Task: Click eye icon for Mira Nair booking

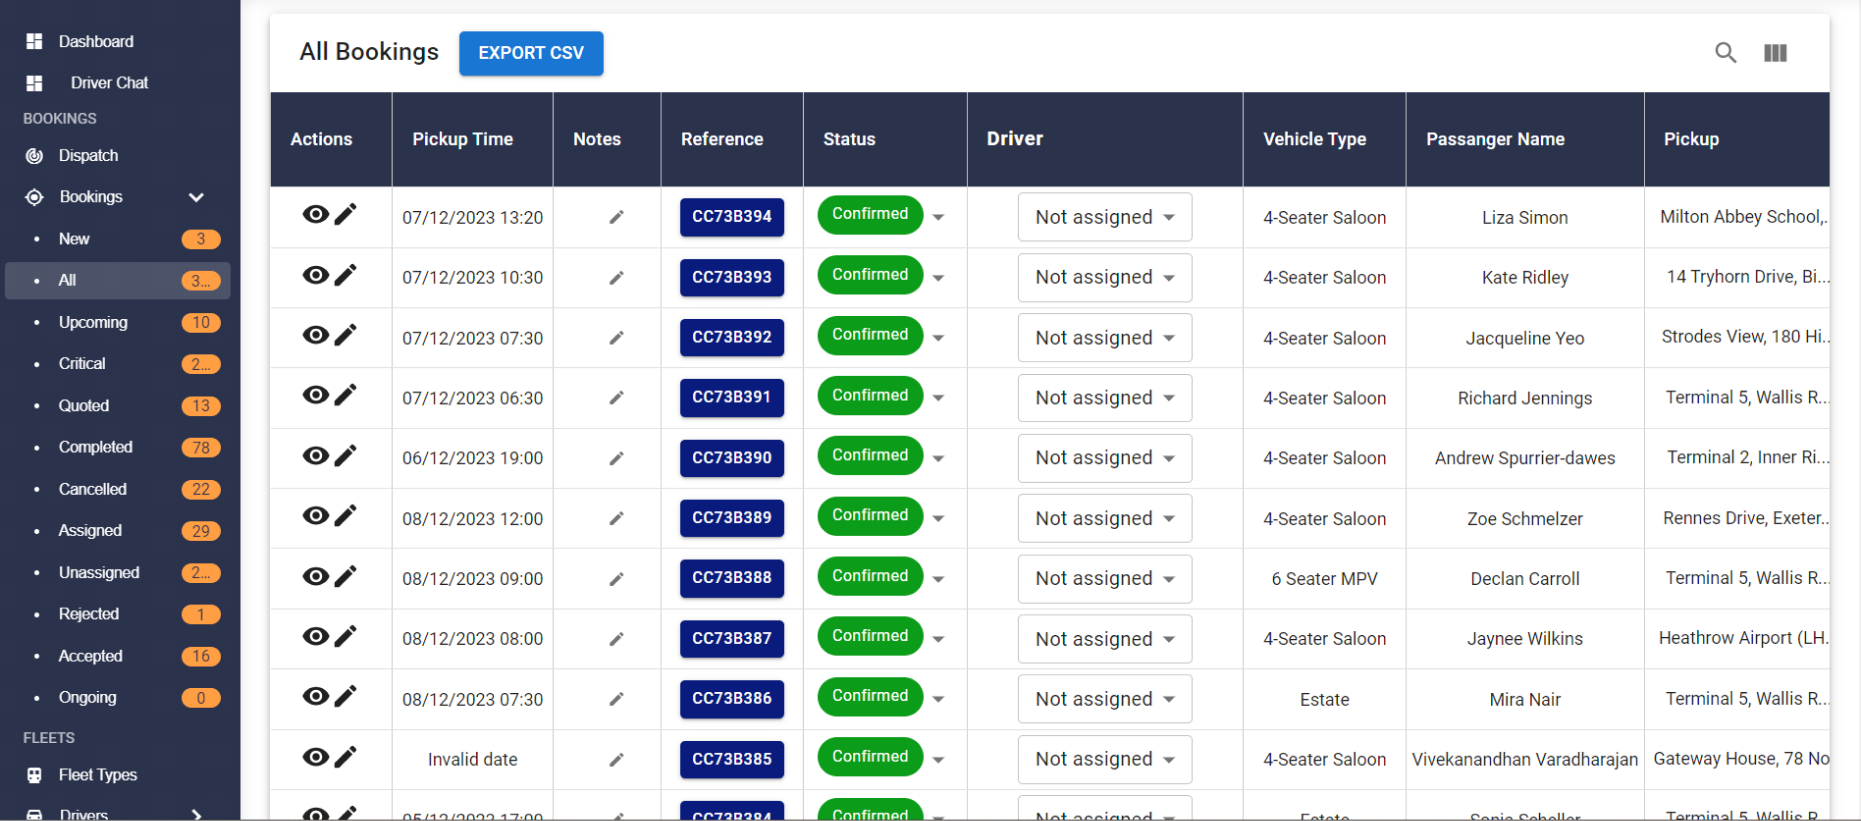Action: [315, 696]
